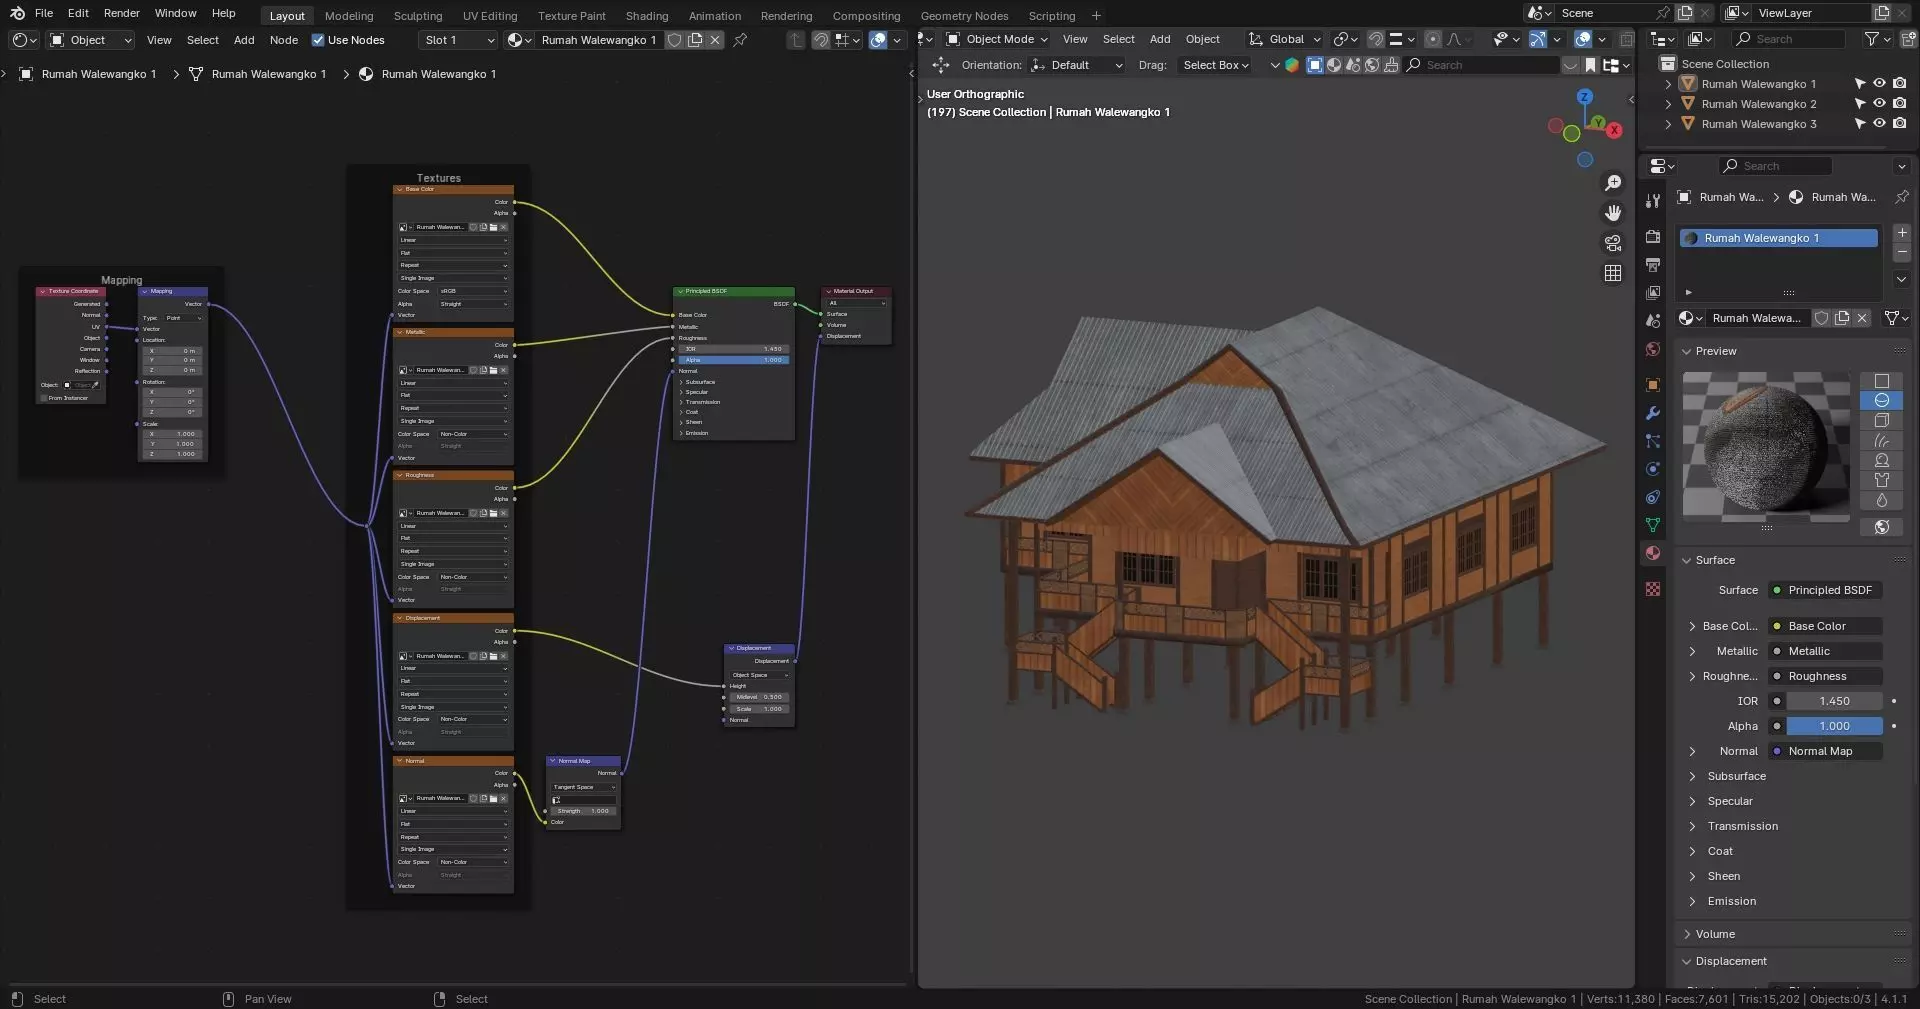This screenshot has height=1009, width=1920.
Task: Select the cube preview shape
Action: 1881,421
